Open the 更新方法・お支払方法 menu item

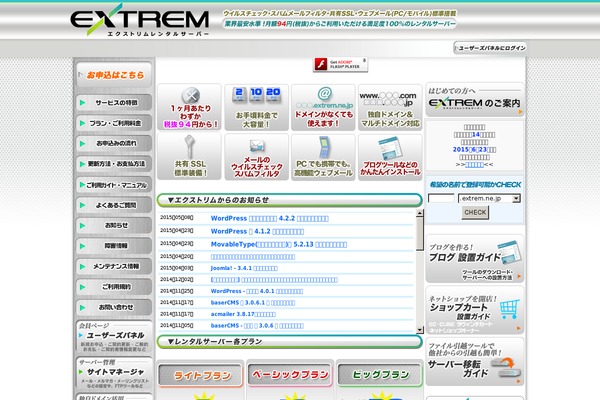114,164
